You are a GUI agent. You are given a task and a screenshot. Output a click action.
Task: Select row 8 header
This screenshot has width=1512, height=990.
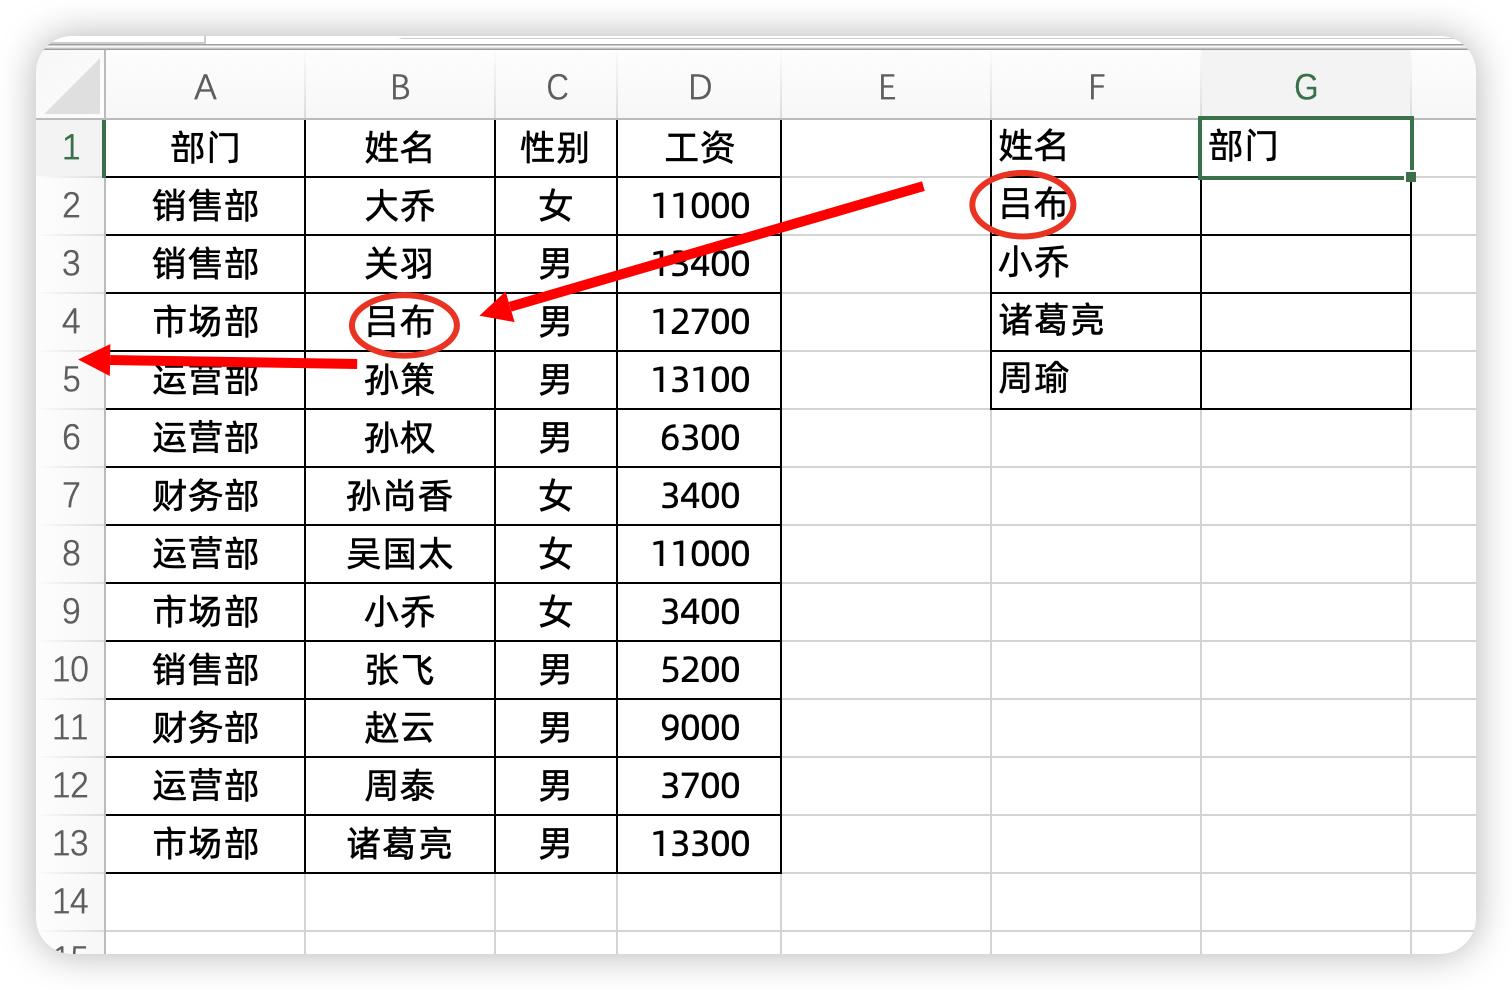pyautogui.click(x=71, y=554)
